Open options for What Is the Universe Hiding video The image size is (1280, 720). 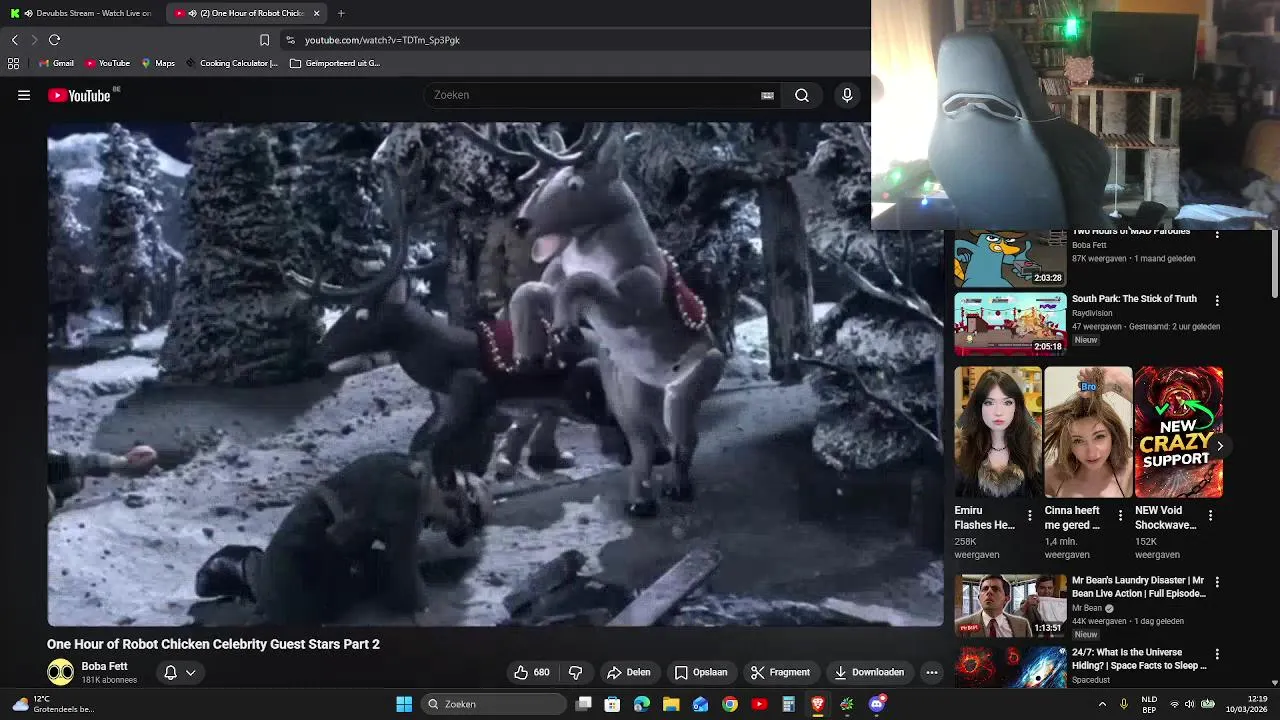[x=1217, y=654]
